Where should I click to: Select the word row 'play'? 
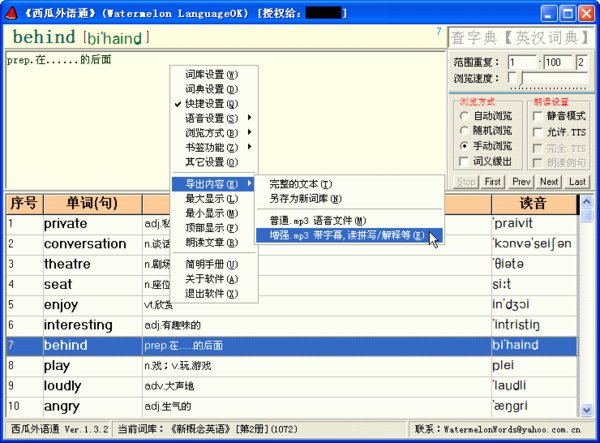[292, 366]
